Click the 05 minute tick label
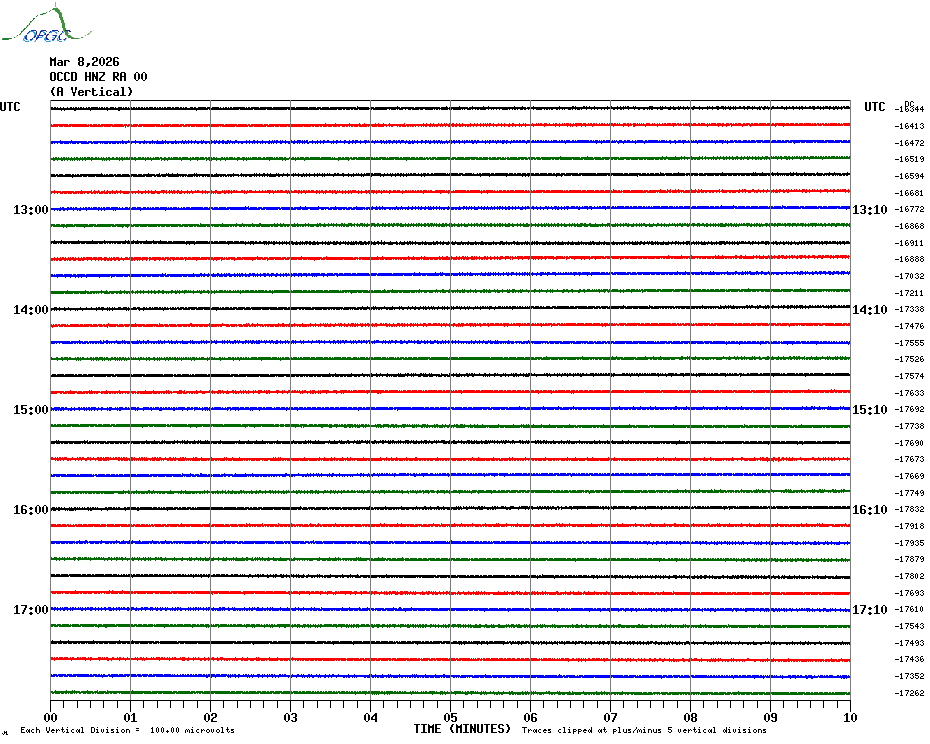The height and width of the screenshot is (744, 930). click(450, 717)
